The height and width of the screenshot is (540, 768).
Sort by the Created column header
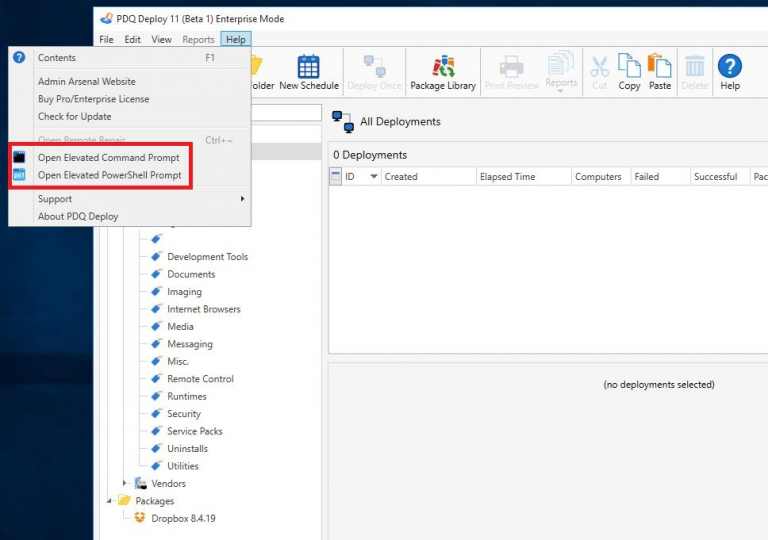429,176
